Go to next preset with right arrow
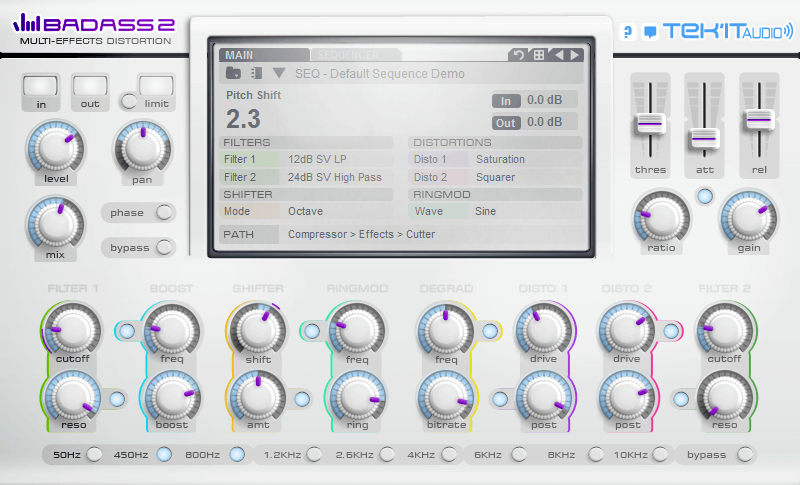The image size is (800, 485). [x=575, y=55]
